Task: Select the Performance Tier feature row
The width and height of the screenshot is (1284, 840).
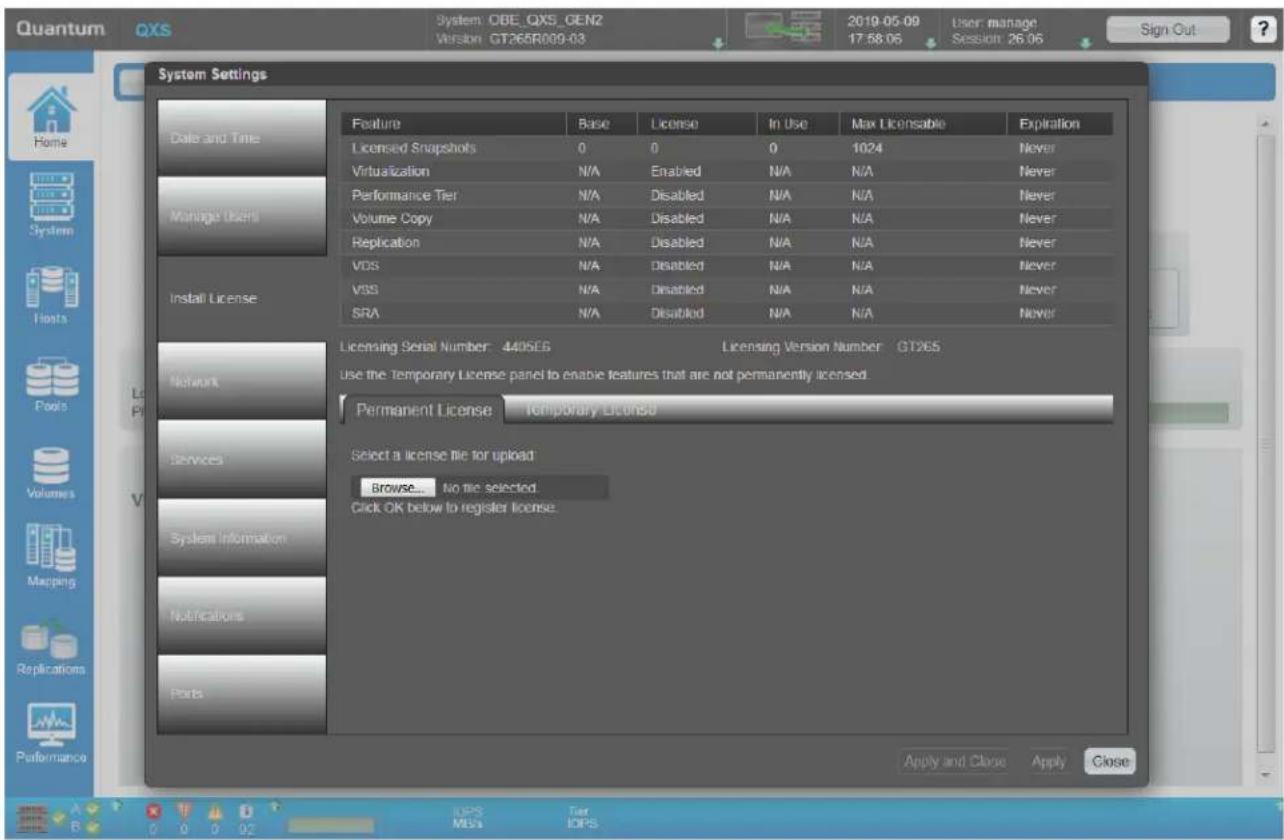Action: (727, 195)
